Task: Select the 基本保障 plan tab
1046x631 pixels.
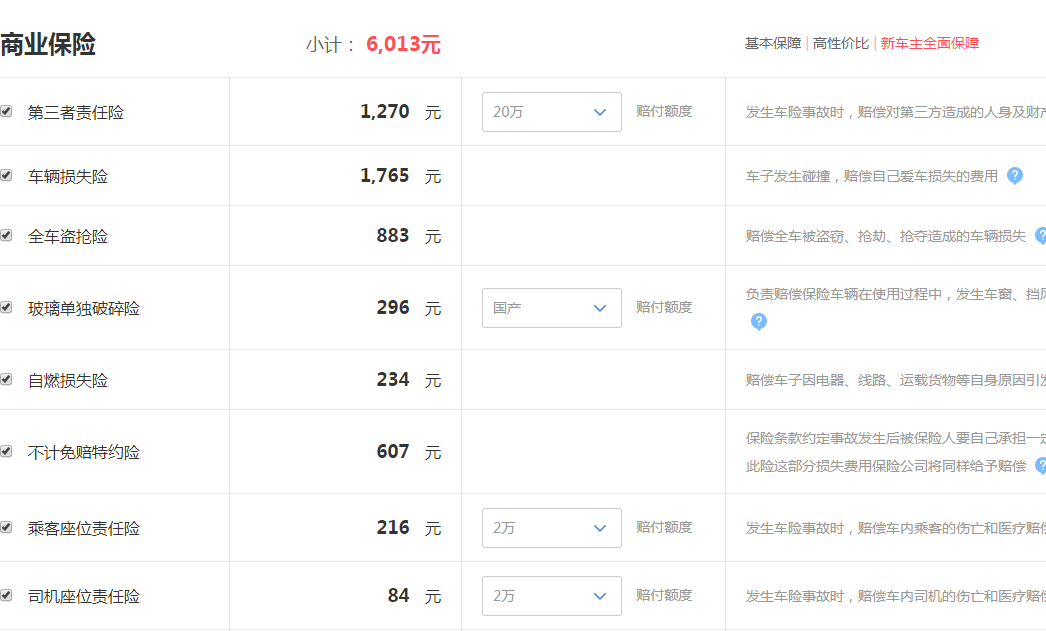Action: click(x=772, y=44)
